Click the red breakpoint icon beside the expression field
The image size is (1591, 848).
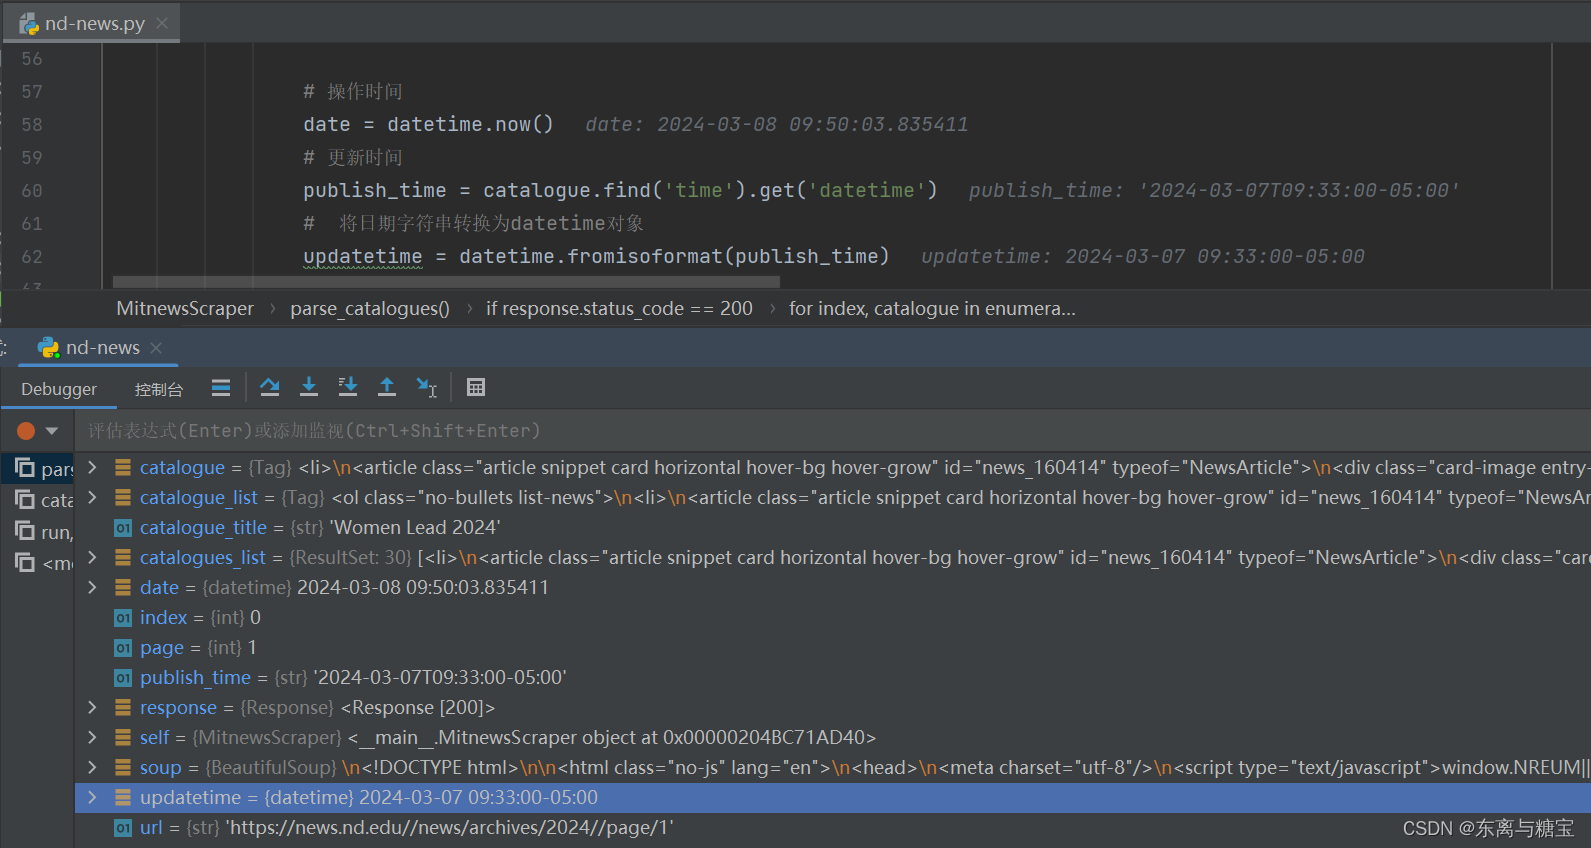(26, 431)
